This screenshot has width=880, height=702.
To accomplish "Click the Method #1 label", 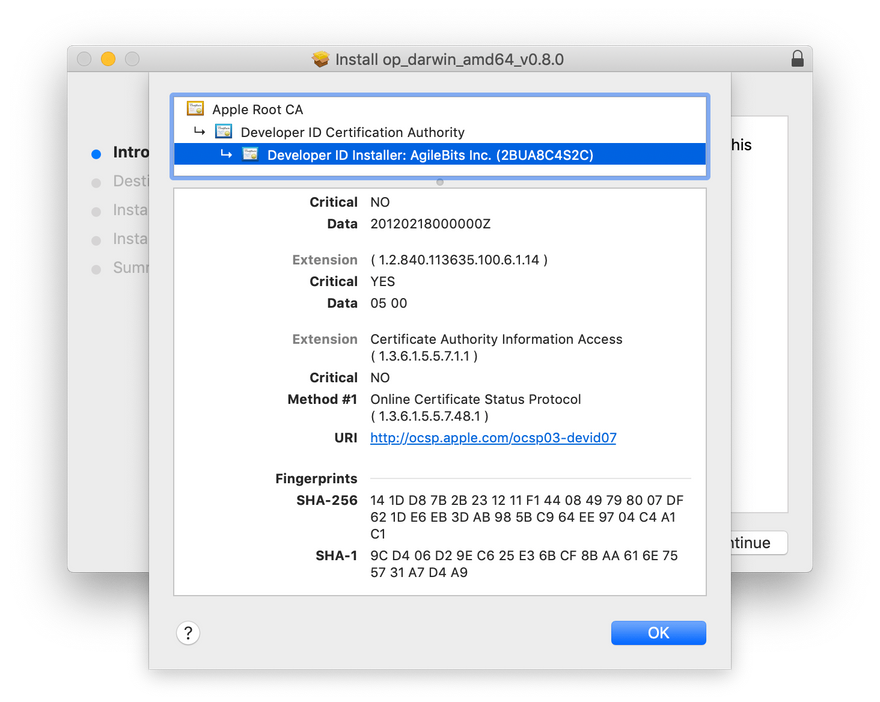I will coord(322,399).
